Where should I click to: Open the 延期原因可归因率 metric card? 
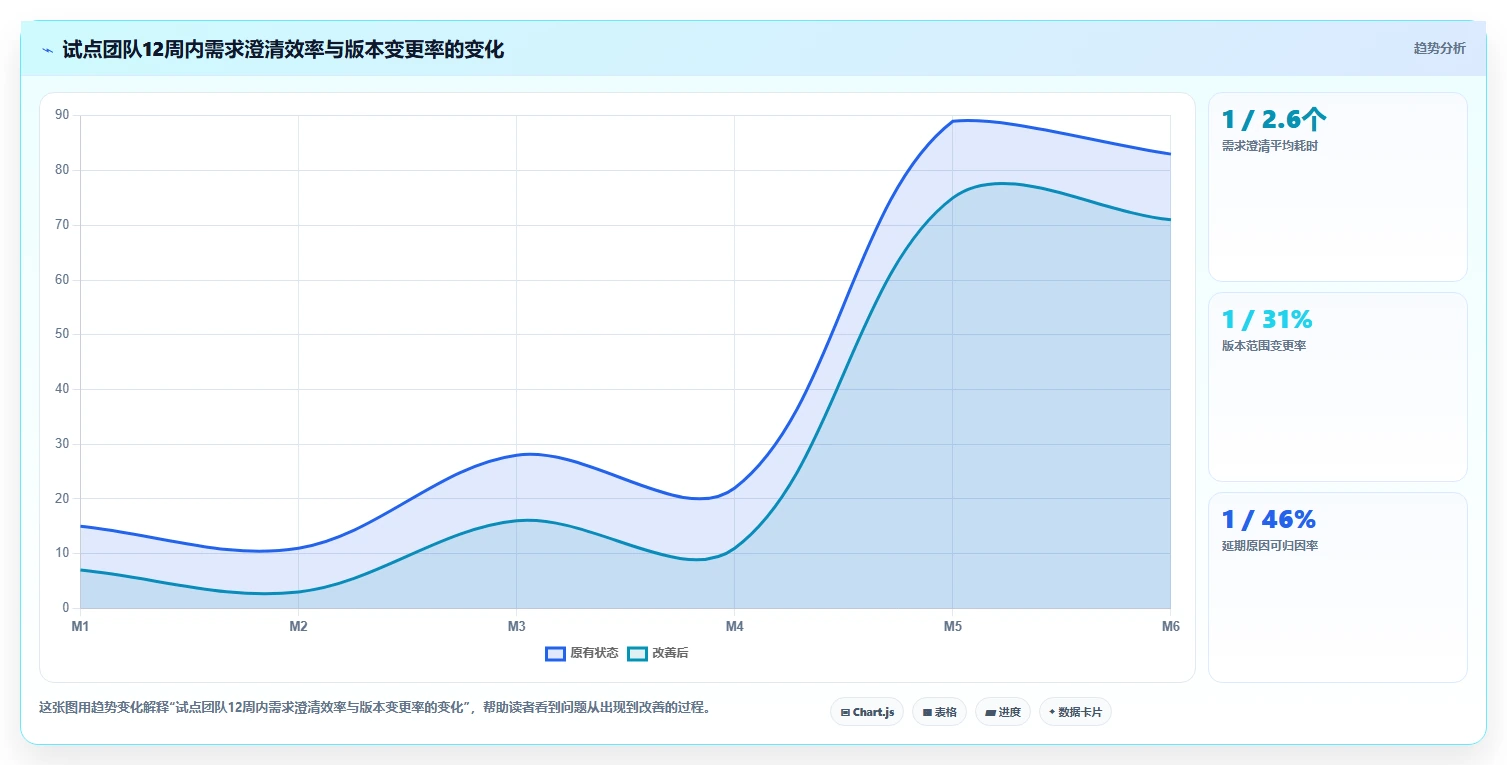(x=1337, y=587)
